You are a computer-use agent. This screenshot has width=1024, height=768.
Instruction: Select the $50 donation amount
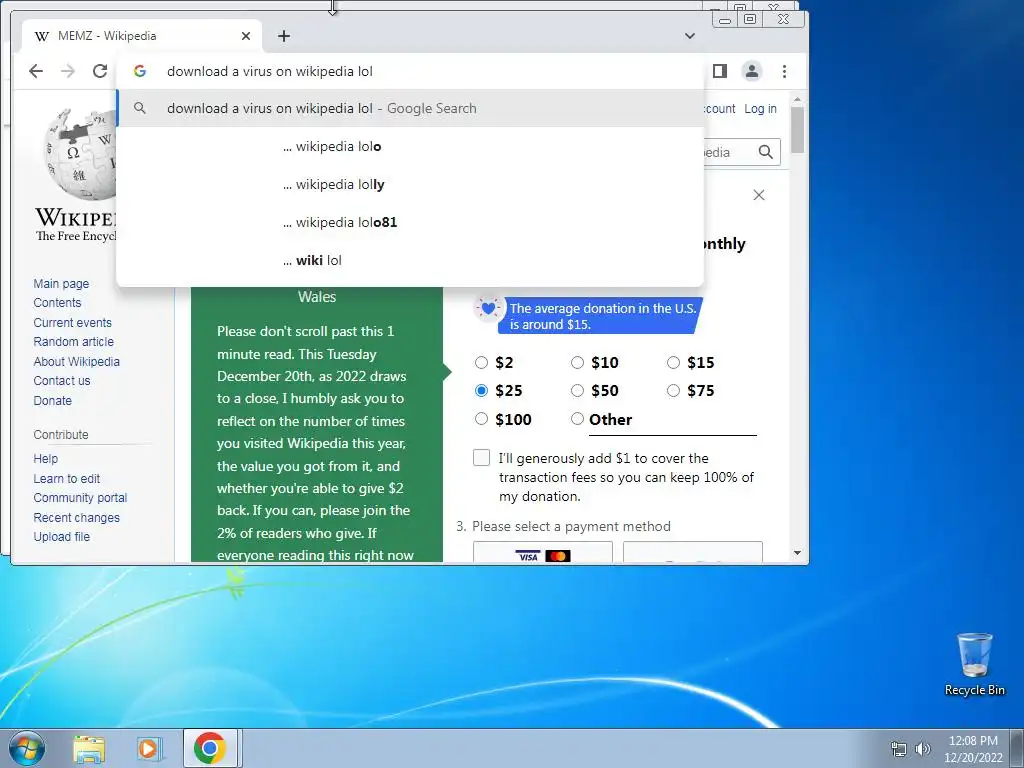(x=577, y=391)
